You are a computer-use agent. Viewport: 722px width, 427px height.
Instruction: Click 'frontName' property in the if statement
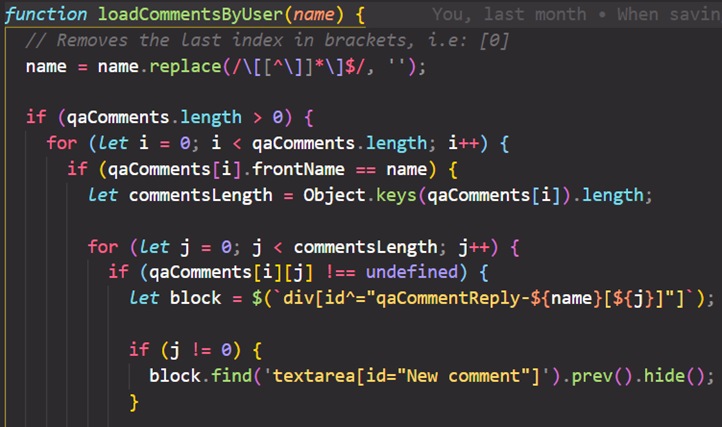(x=298, y=170)
